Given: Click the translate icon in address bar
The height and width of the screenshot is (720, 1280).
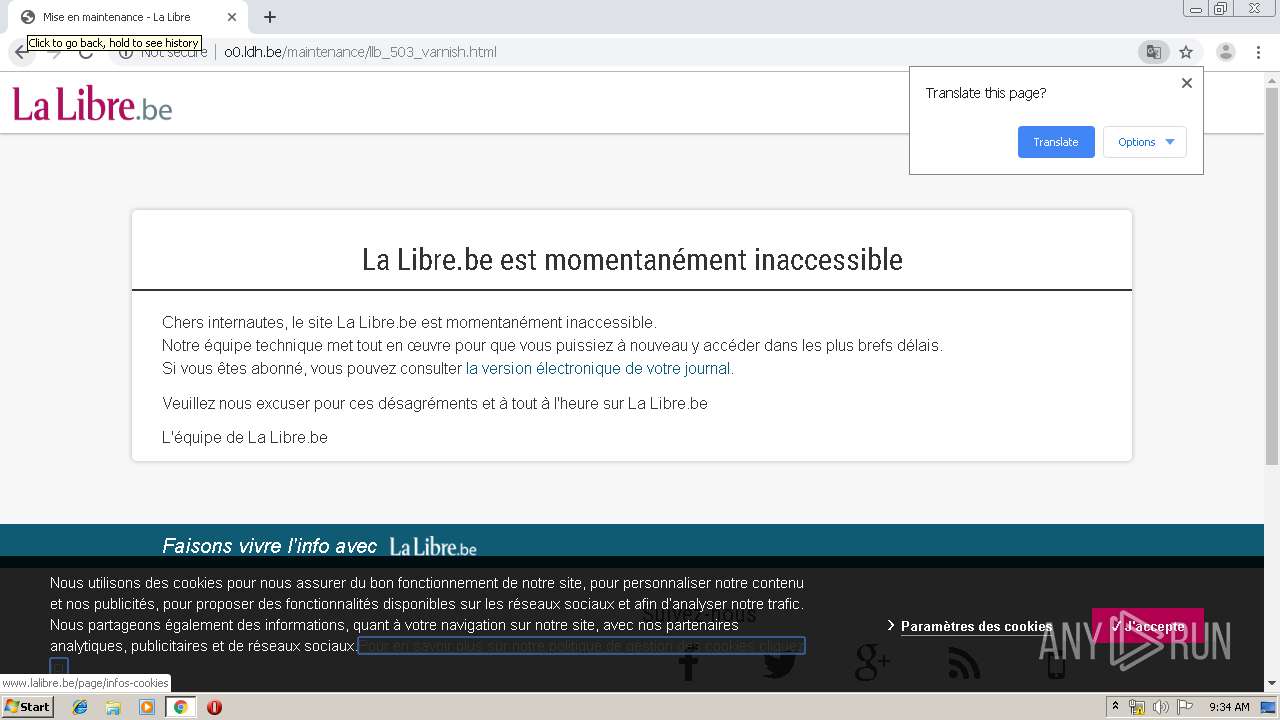Looking at the screenshot, I should click(1153, 52).
